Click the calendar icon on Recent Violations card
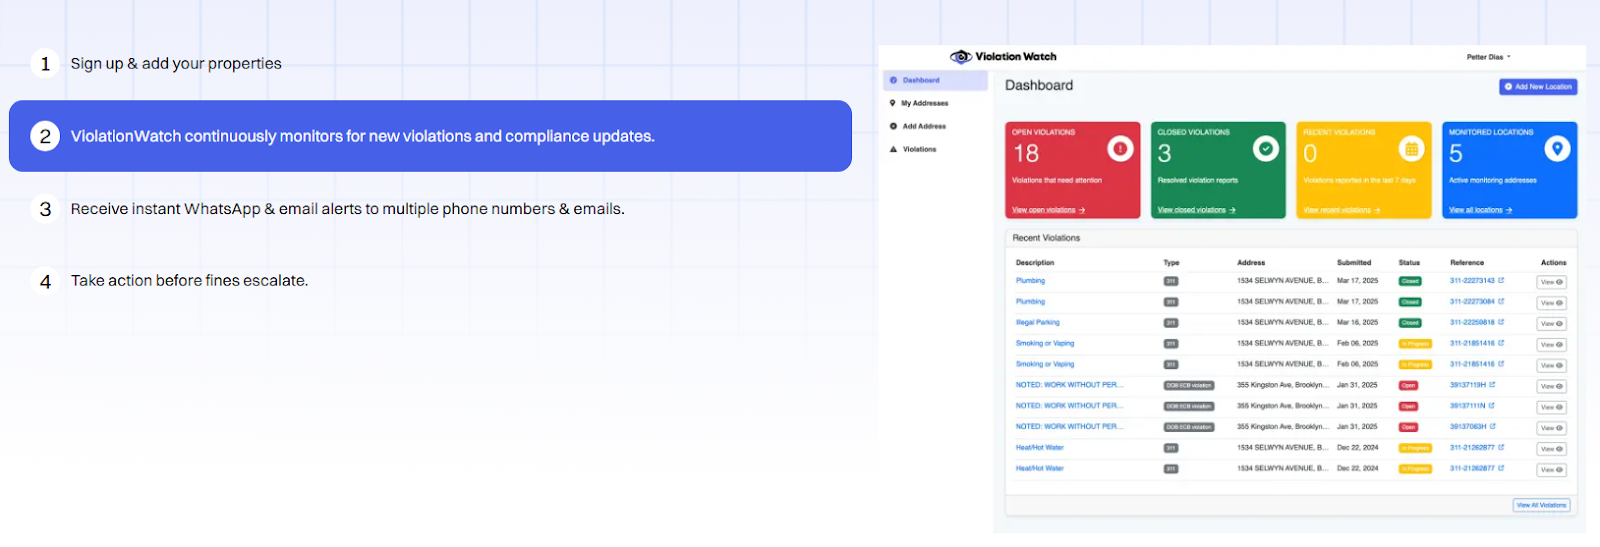Viewport: 1600px width, 547px height. point(1411,149)
